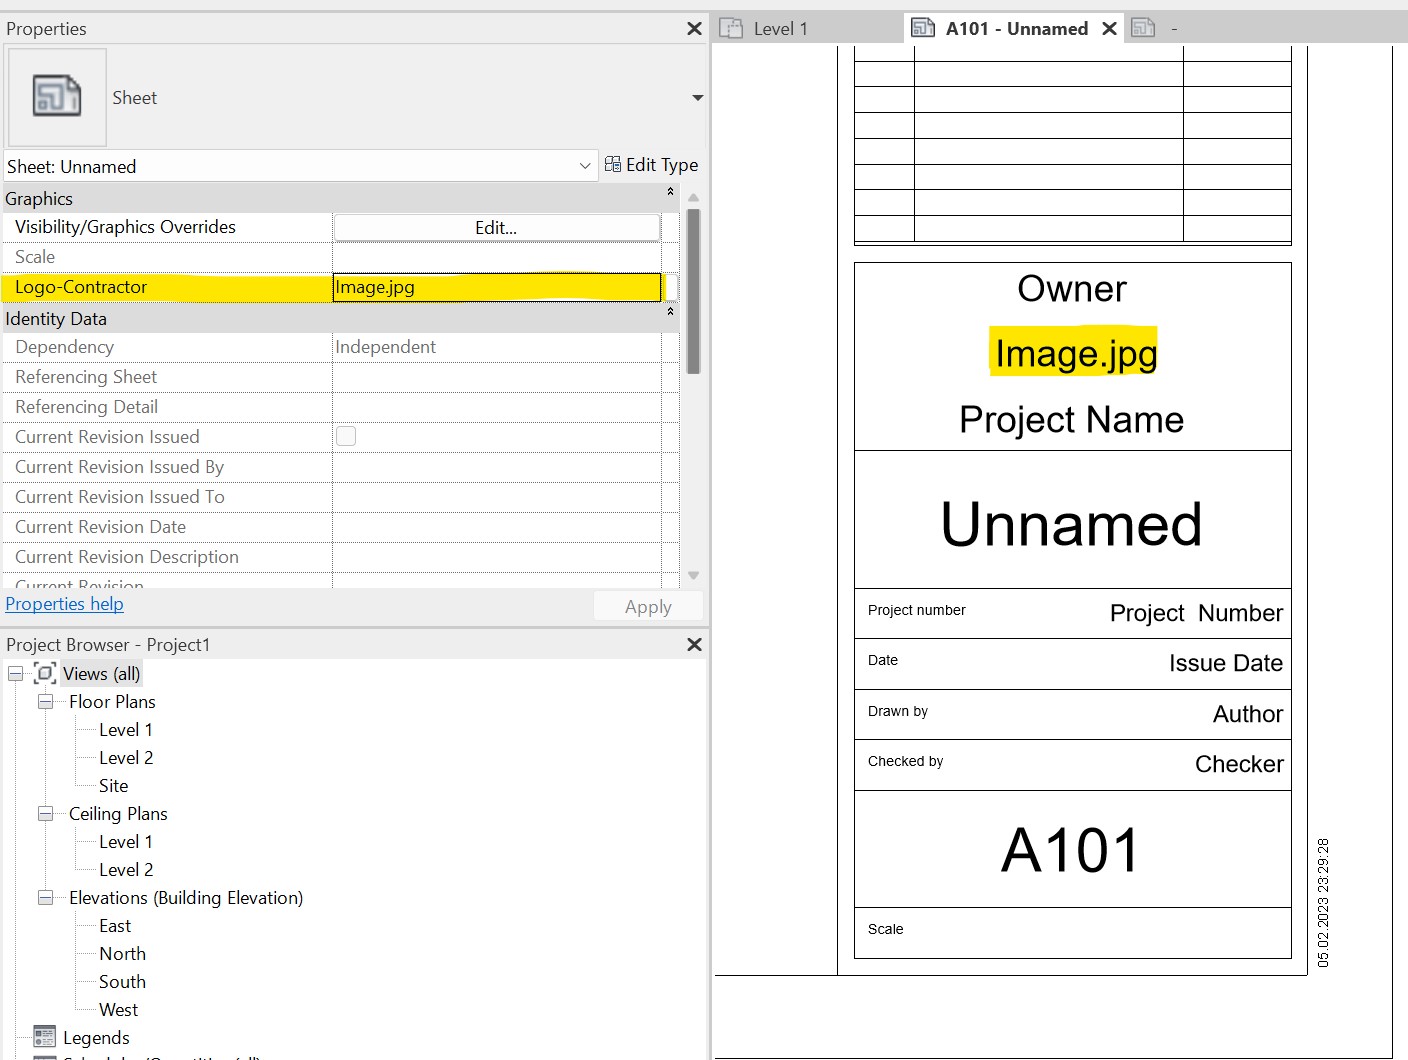This screenshot has width=1408, height=1060.
Task: Click the Unnamed sheet name on title block
Action: pyautogui.click(x=1071, y=524)
